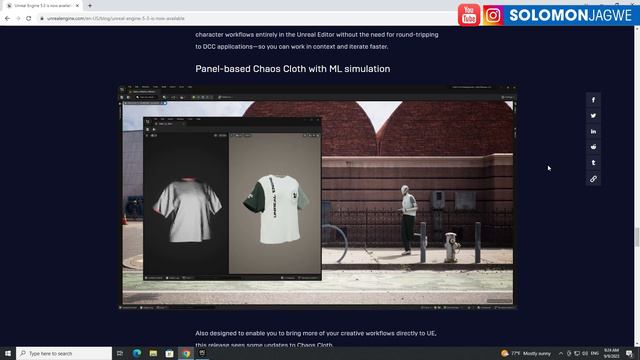Screen dimensions: 640x360
Task: Click the Panel-based Chaos Cloth heading
Action: 293,69
